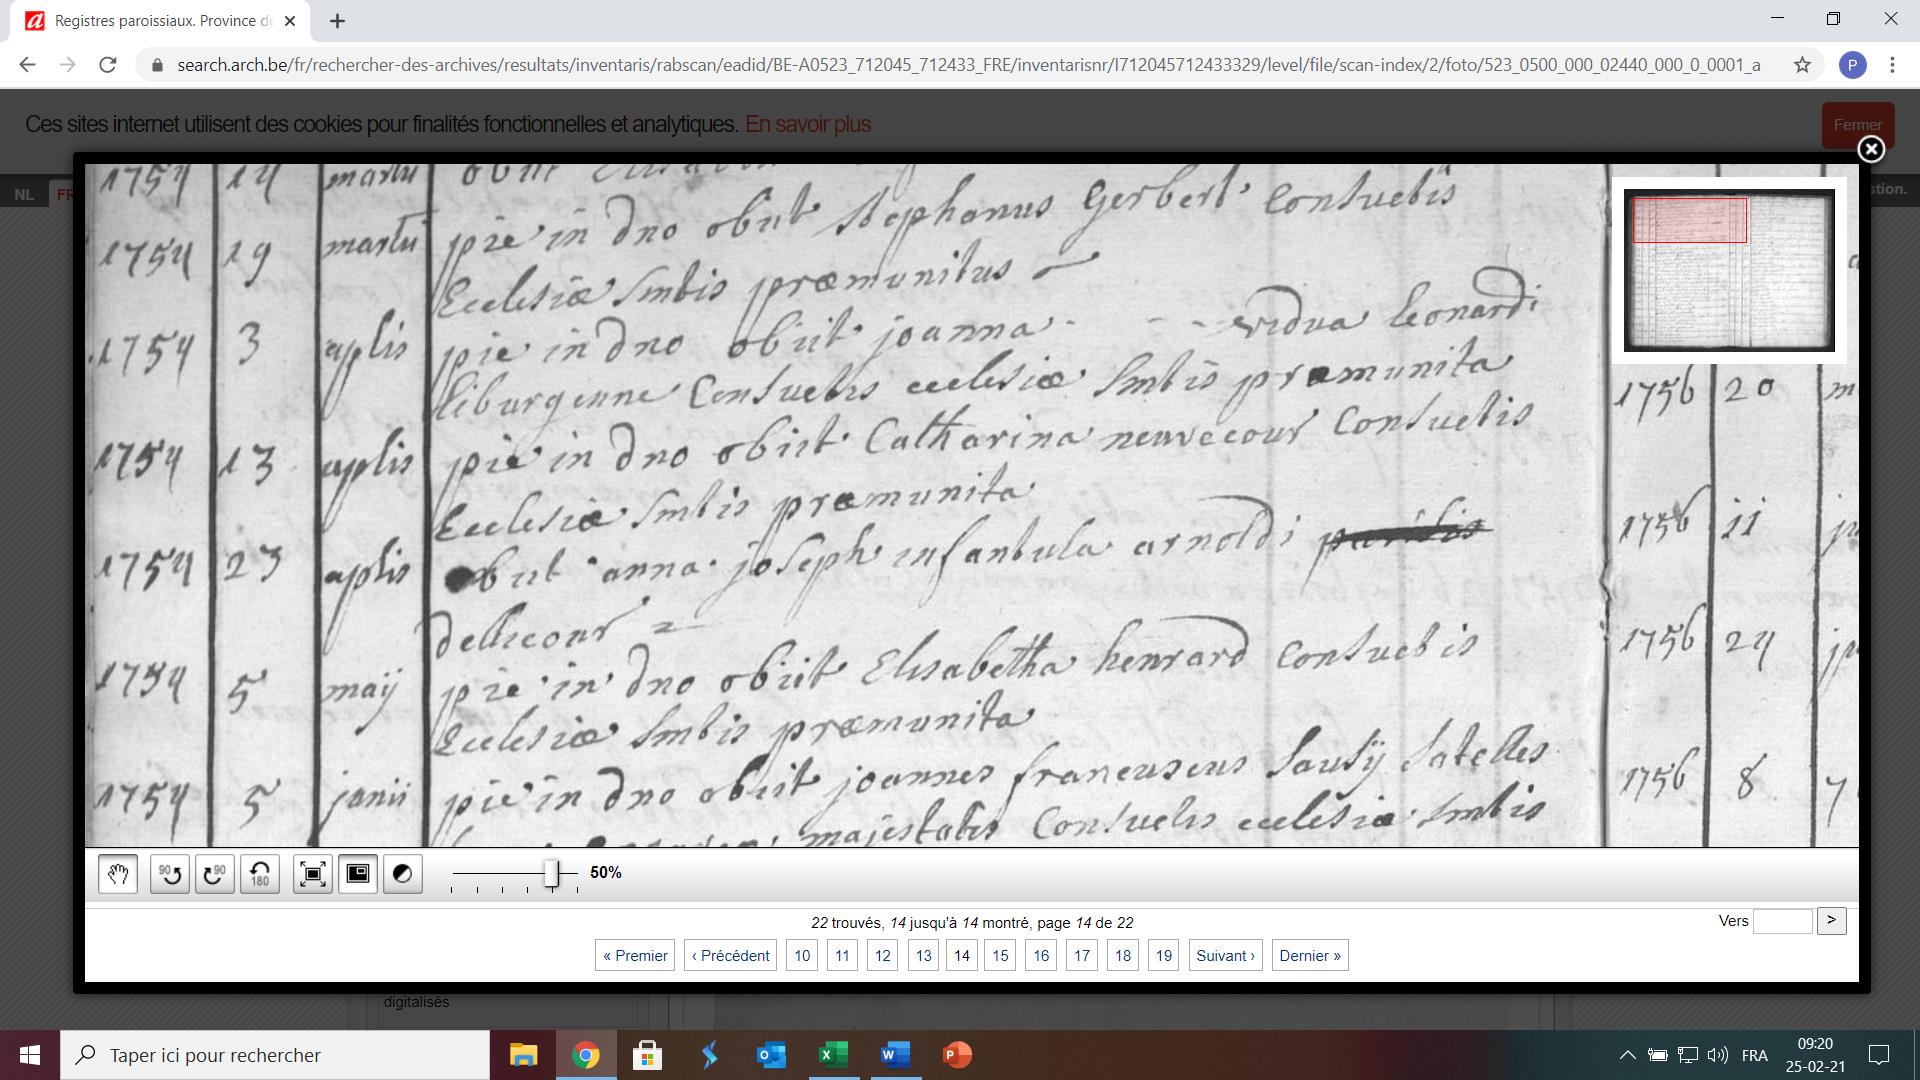Toggle image contrast inversion
Viewport: 1920px width, 1080px height.
coord(403,874)
